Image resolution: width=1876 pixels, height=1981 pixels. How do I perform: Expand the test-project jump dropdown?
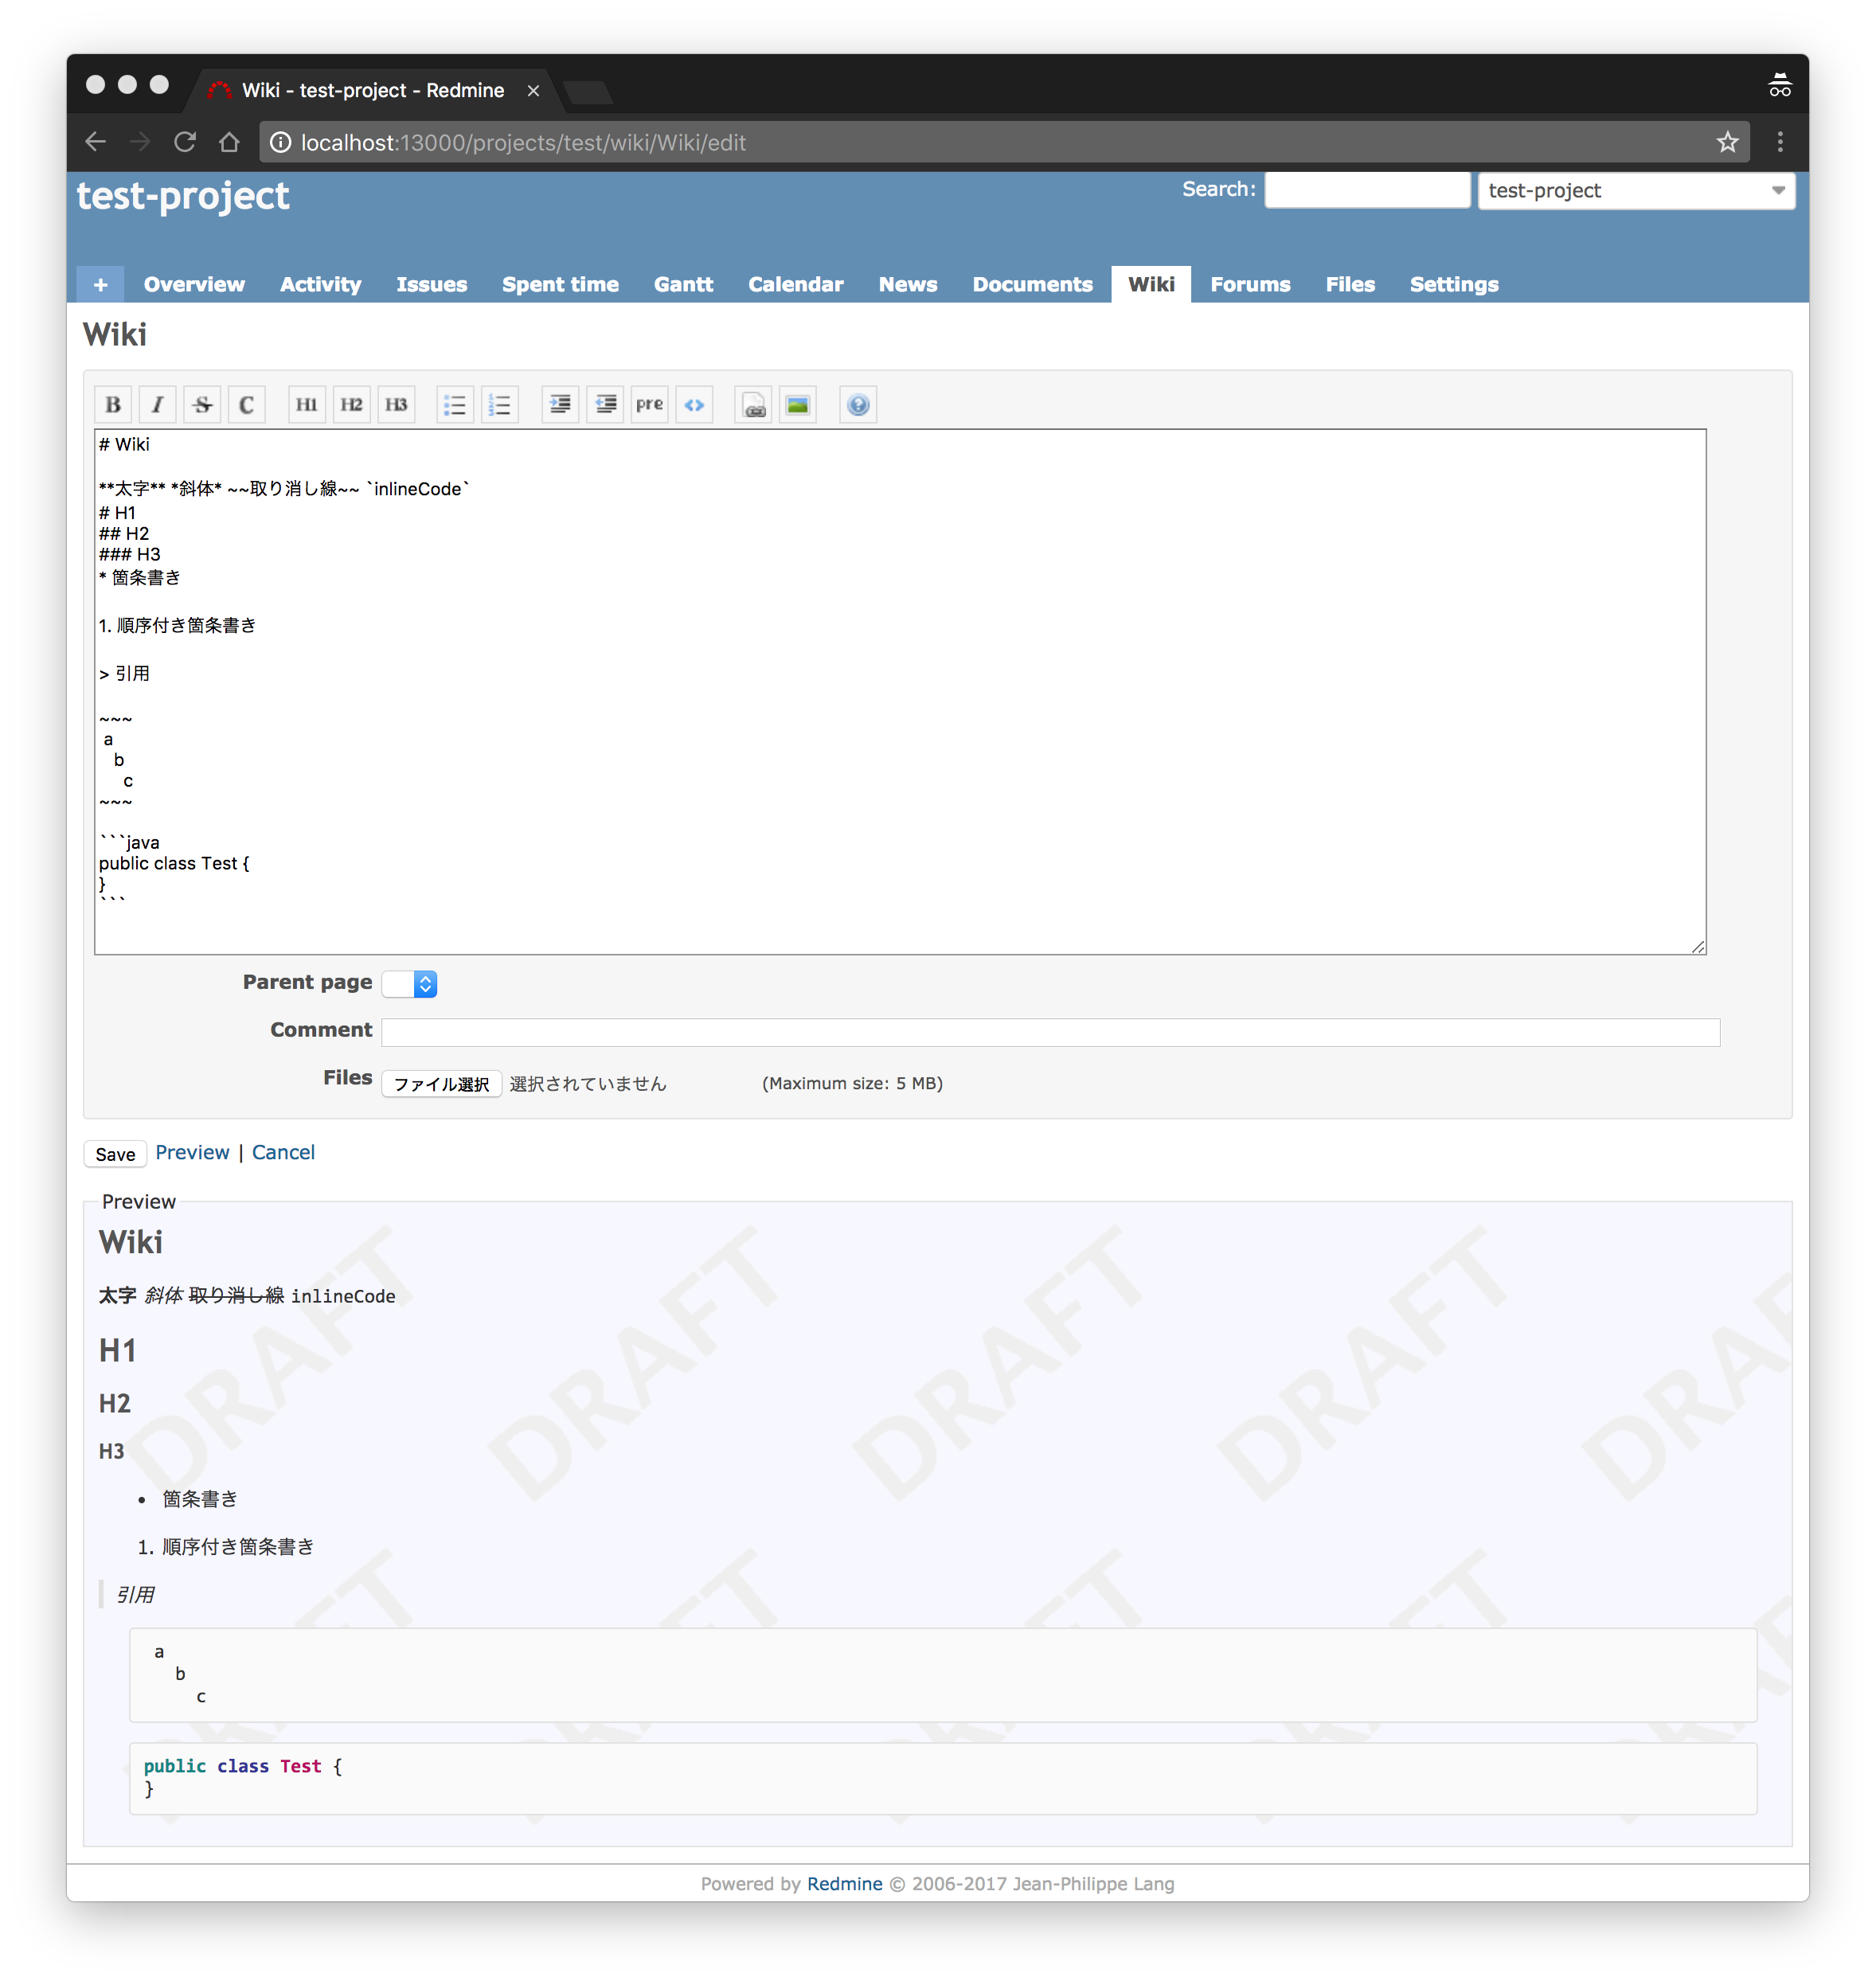click(1636, 191)
